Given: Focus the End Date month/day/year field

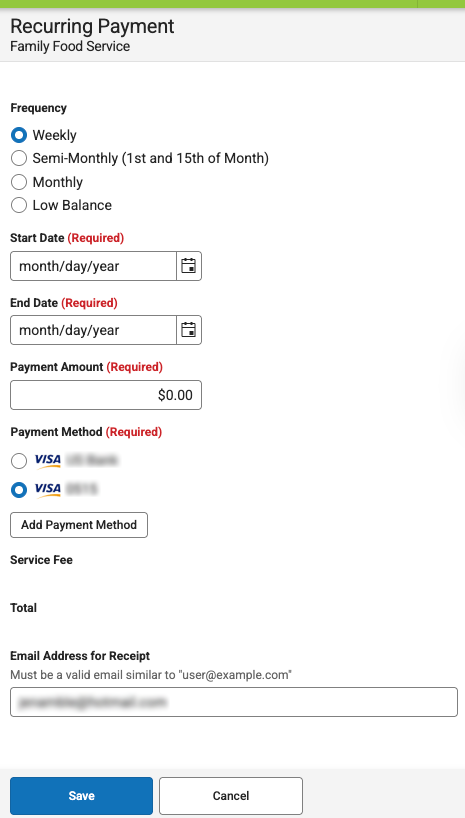Looking at the screenshot, I should tap(93, 330).
